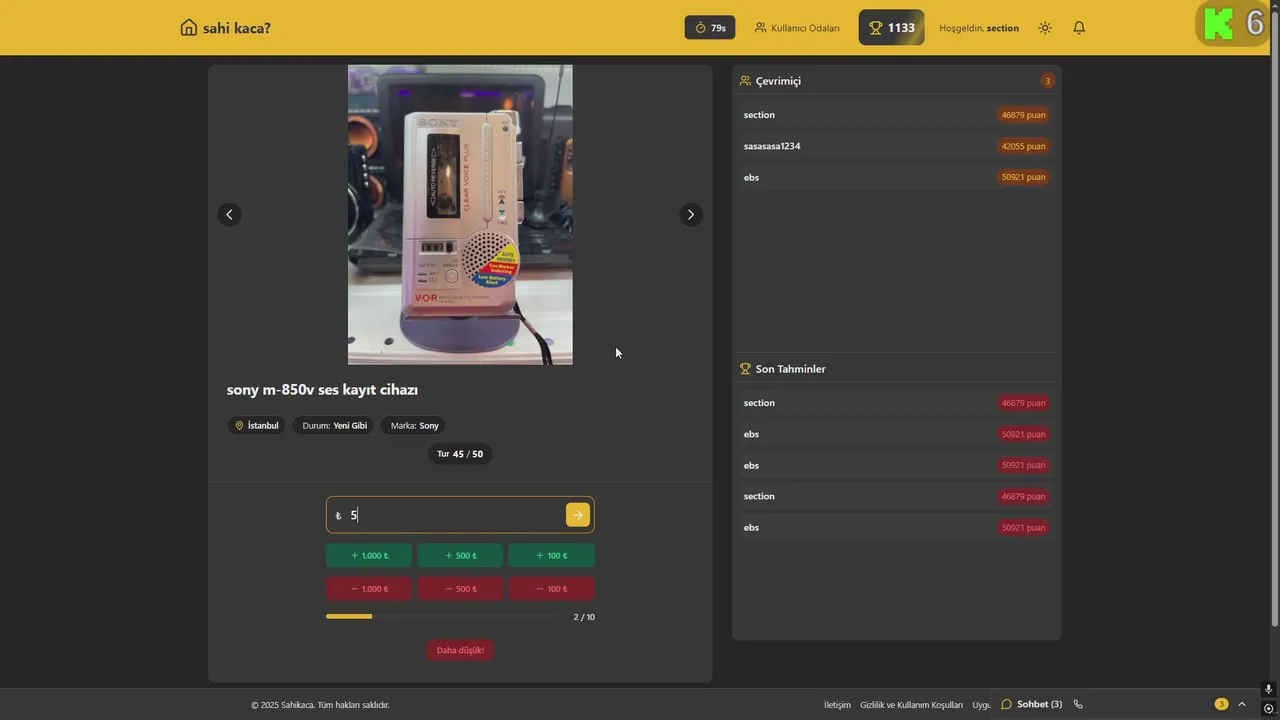Select online user sasasasa1234
Screen dimensions: 1280x720
896,146
